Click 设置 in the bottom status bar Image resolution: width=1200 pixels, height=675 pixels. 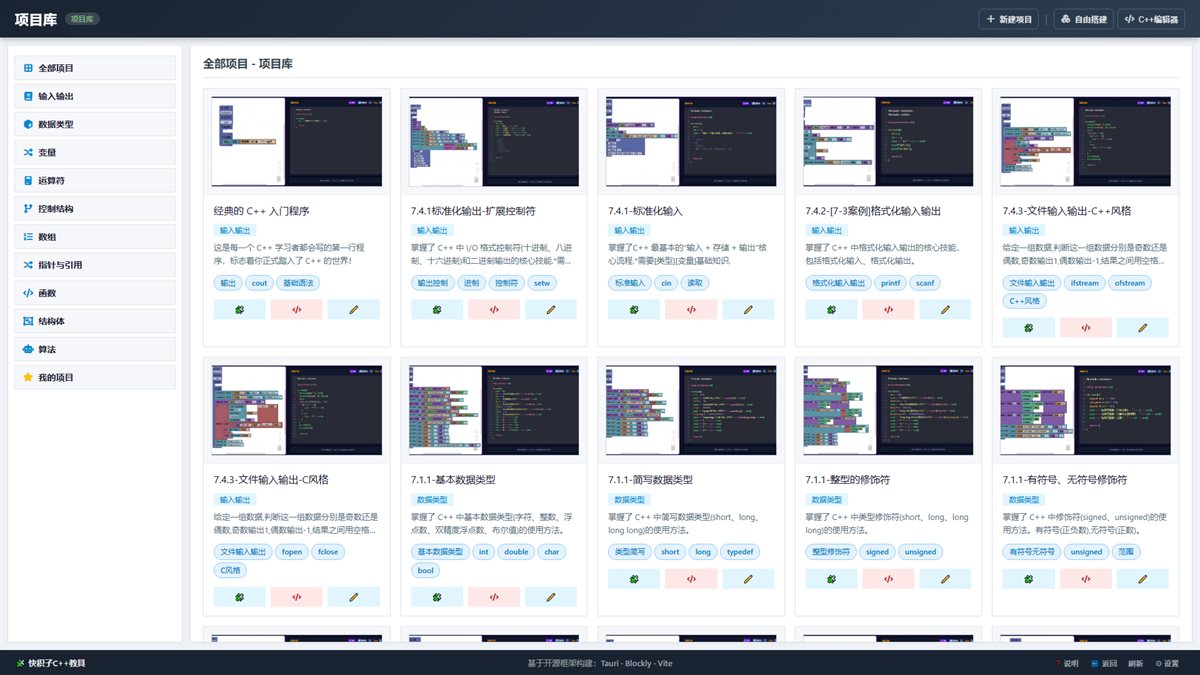click(x=1167, y=663)
